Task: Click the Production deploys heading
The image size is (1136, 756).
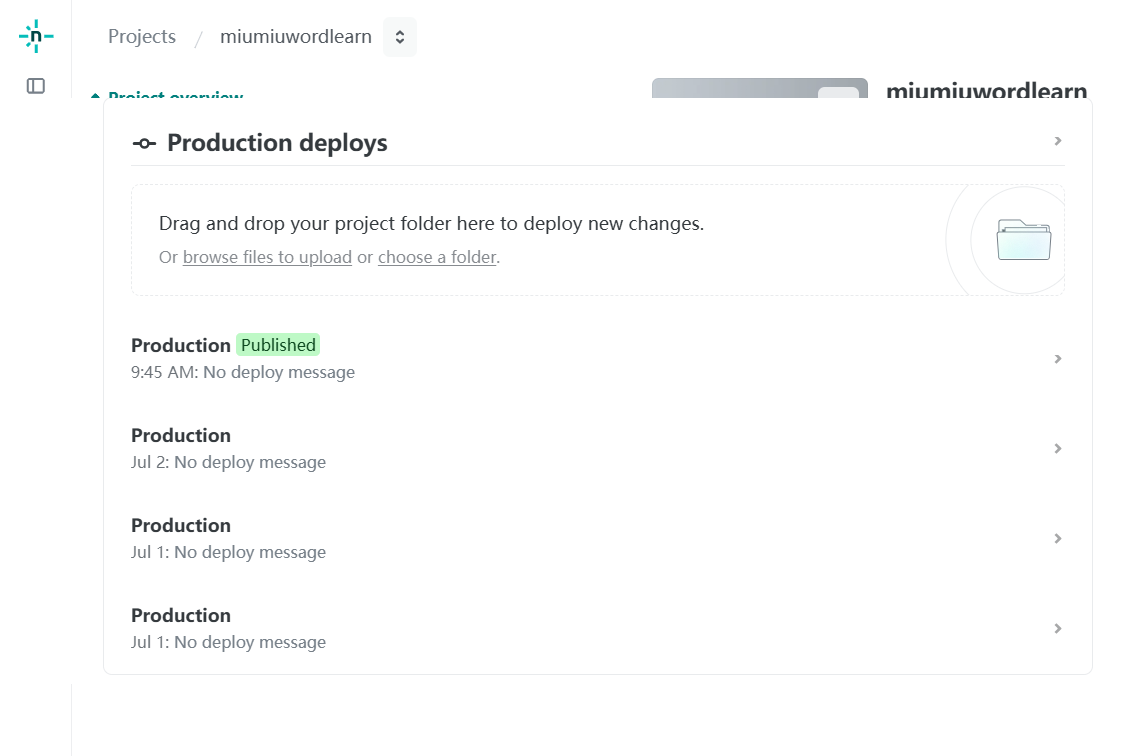Action: [277, 143]
